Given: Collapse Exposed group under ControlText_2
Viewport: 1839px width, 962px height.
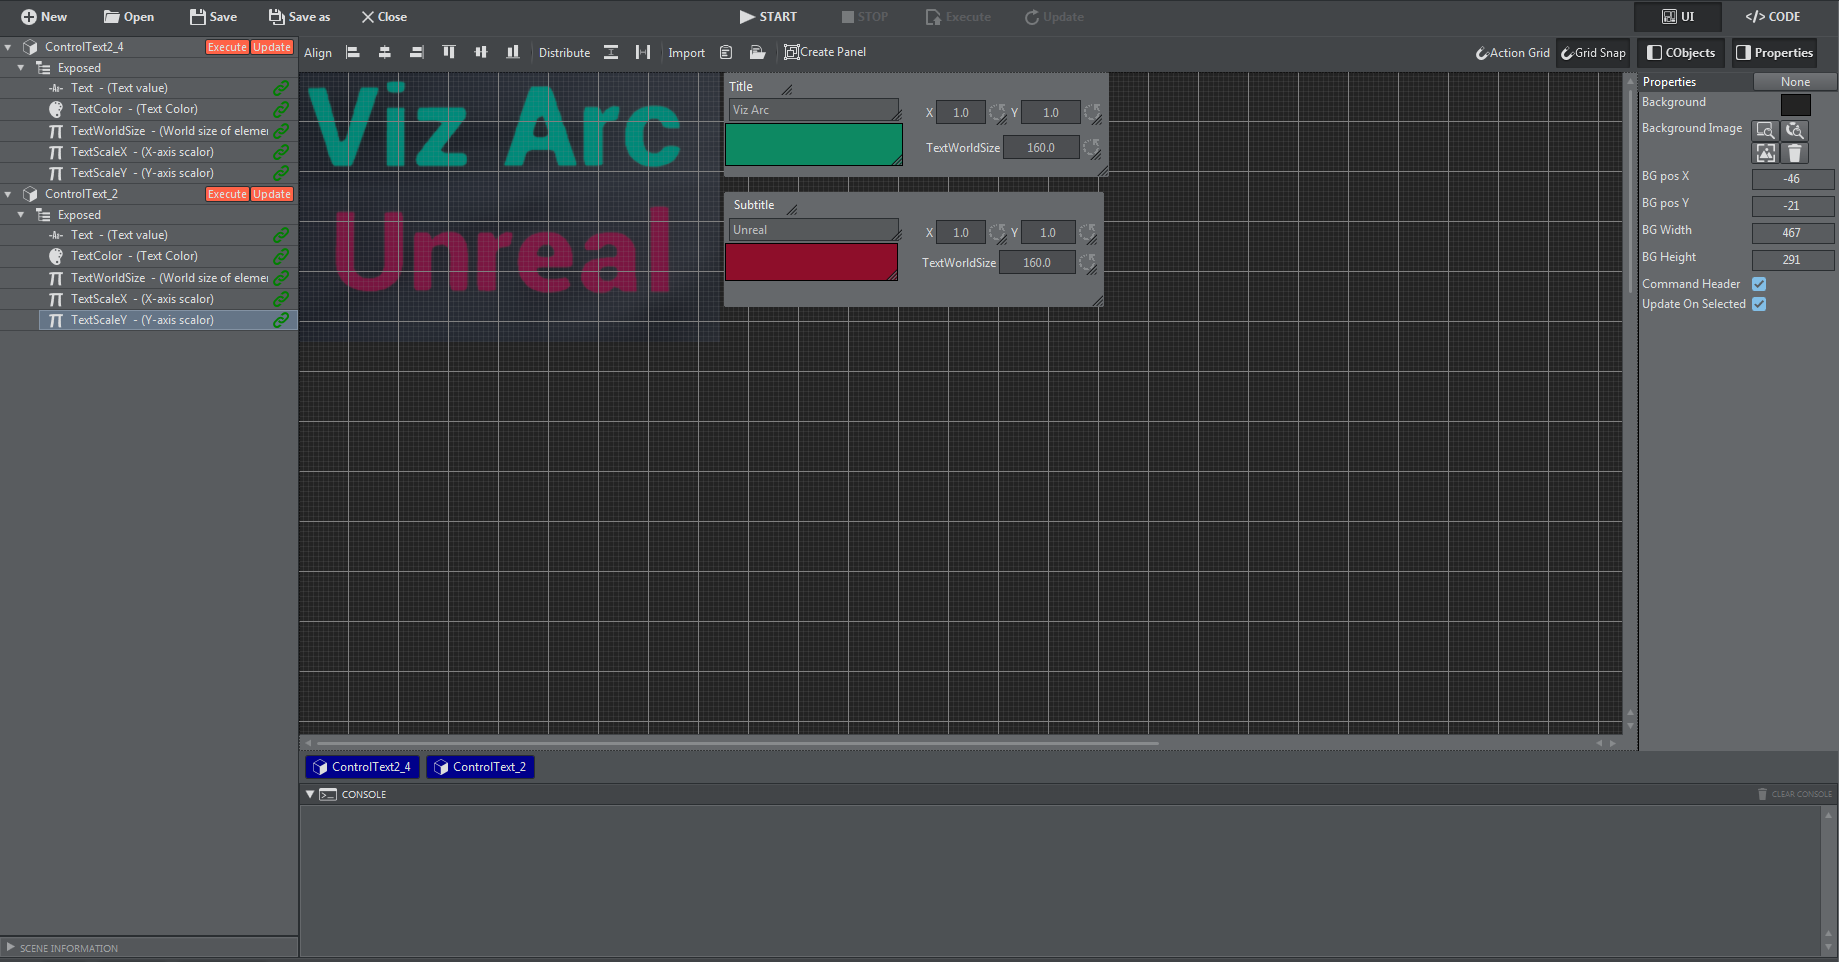Looking at the screenshot, I should pyautogui.click(x=21, y=215).
